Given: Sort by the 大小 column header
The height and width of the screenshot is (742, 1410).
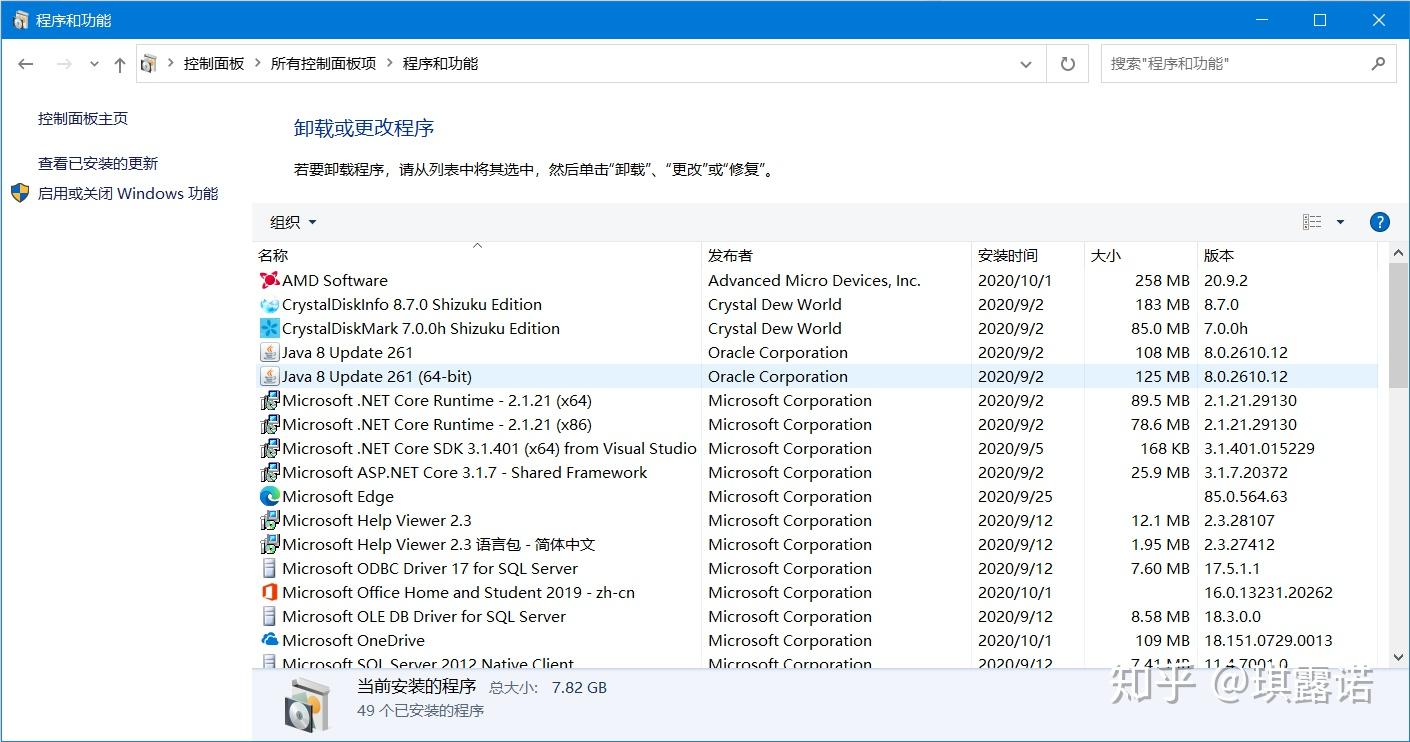Looking at the screenshot, I should [x=1141, y=256].
